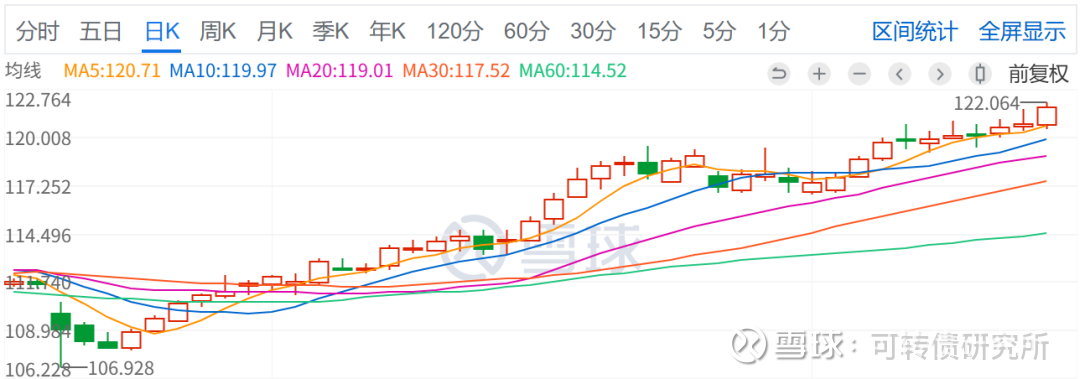Image resolution: width=1080 pixels, height=379 pixels.
Task: Move chart left with left chevron icon
Action: 900,73
